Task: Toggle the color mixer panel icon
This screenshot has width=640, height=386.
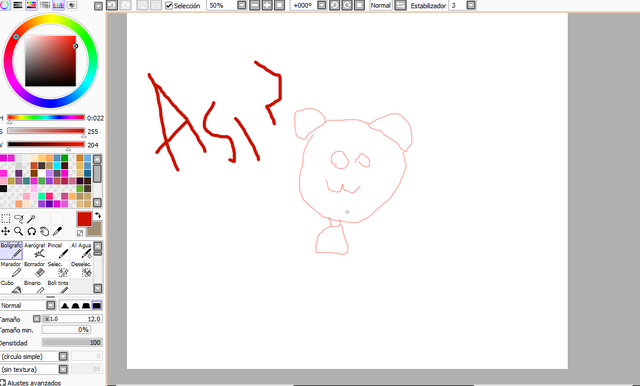Action: (x=45, y=5)
